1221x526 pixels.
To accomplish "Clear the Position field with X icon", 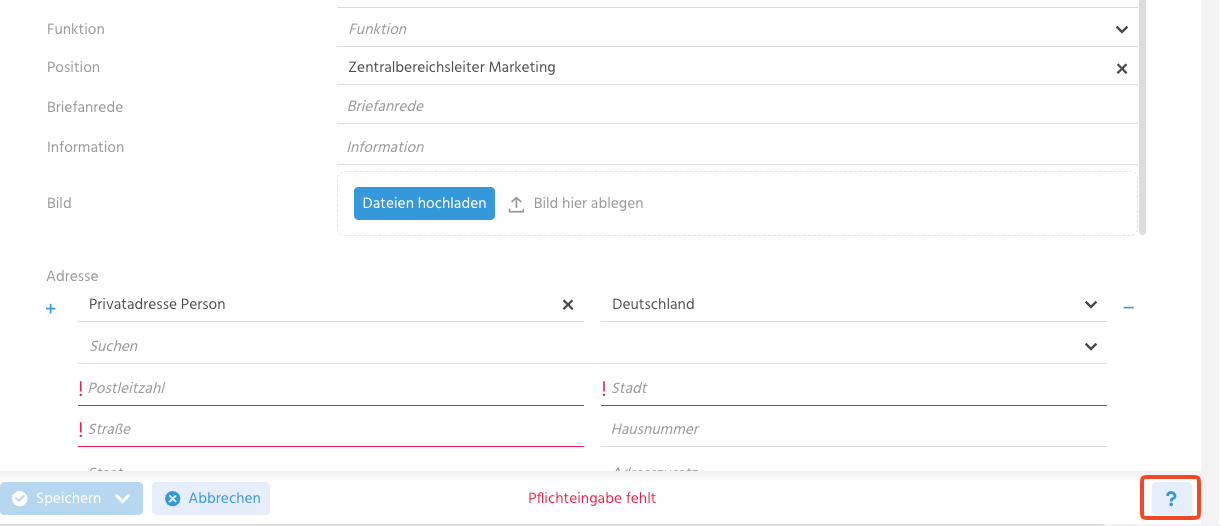I will click(1121, 69).
